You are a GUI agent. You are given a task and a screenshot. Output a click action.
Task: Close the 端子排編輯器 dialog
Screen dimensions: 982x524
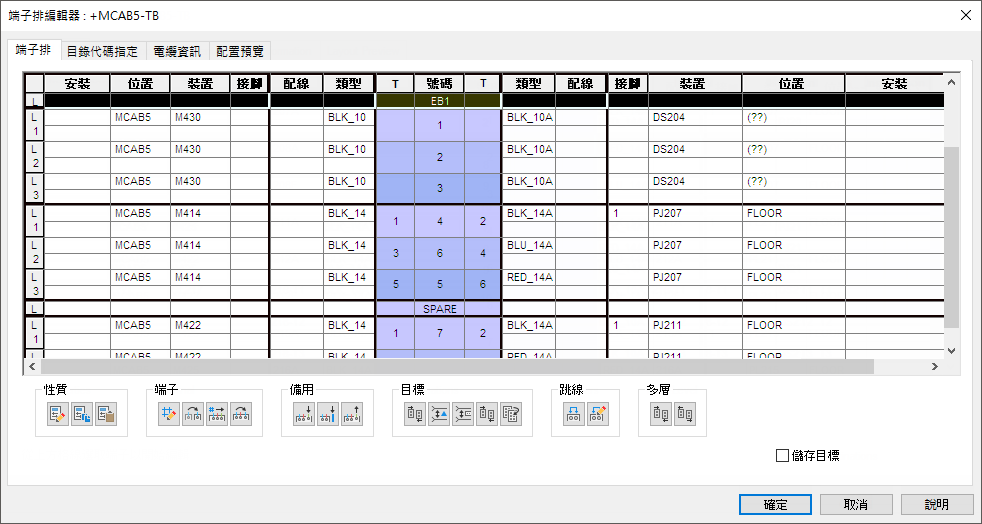click(x=966, y=15)
